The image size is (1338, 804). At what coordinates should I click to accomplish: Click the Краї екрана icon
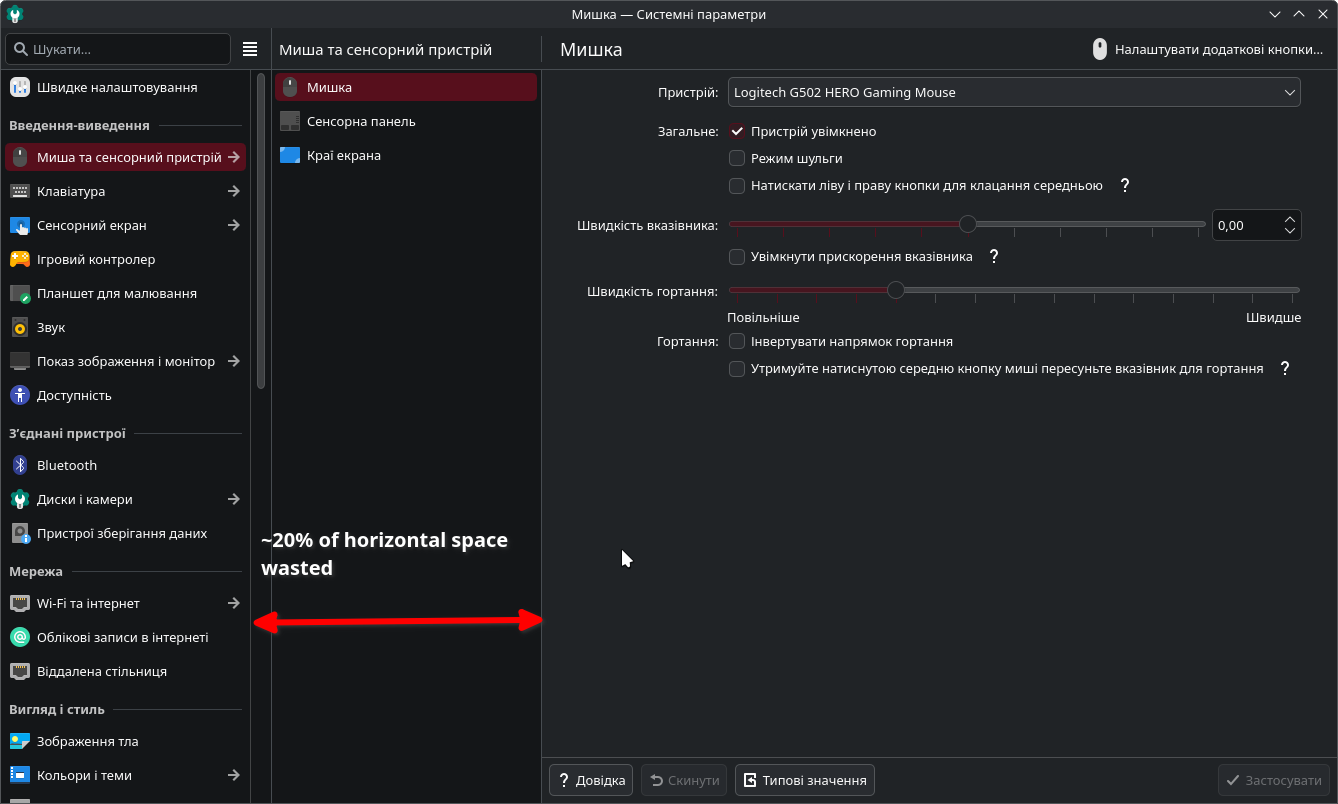click(290, 155)
